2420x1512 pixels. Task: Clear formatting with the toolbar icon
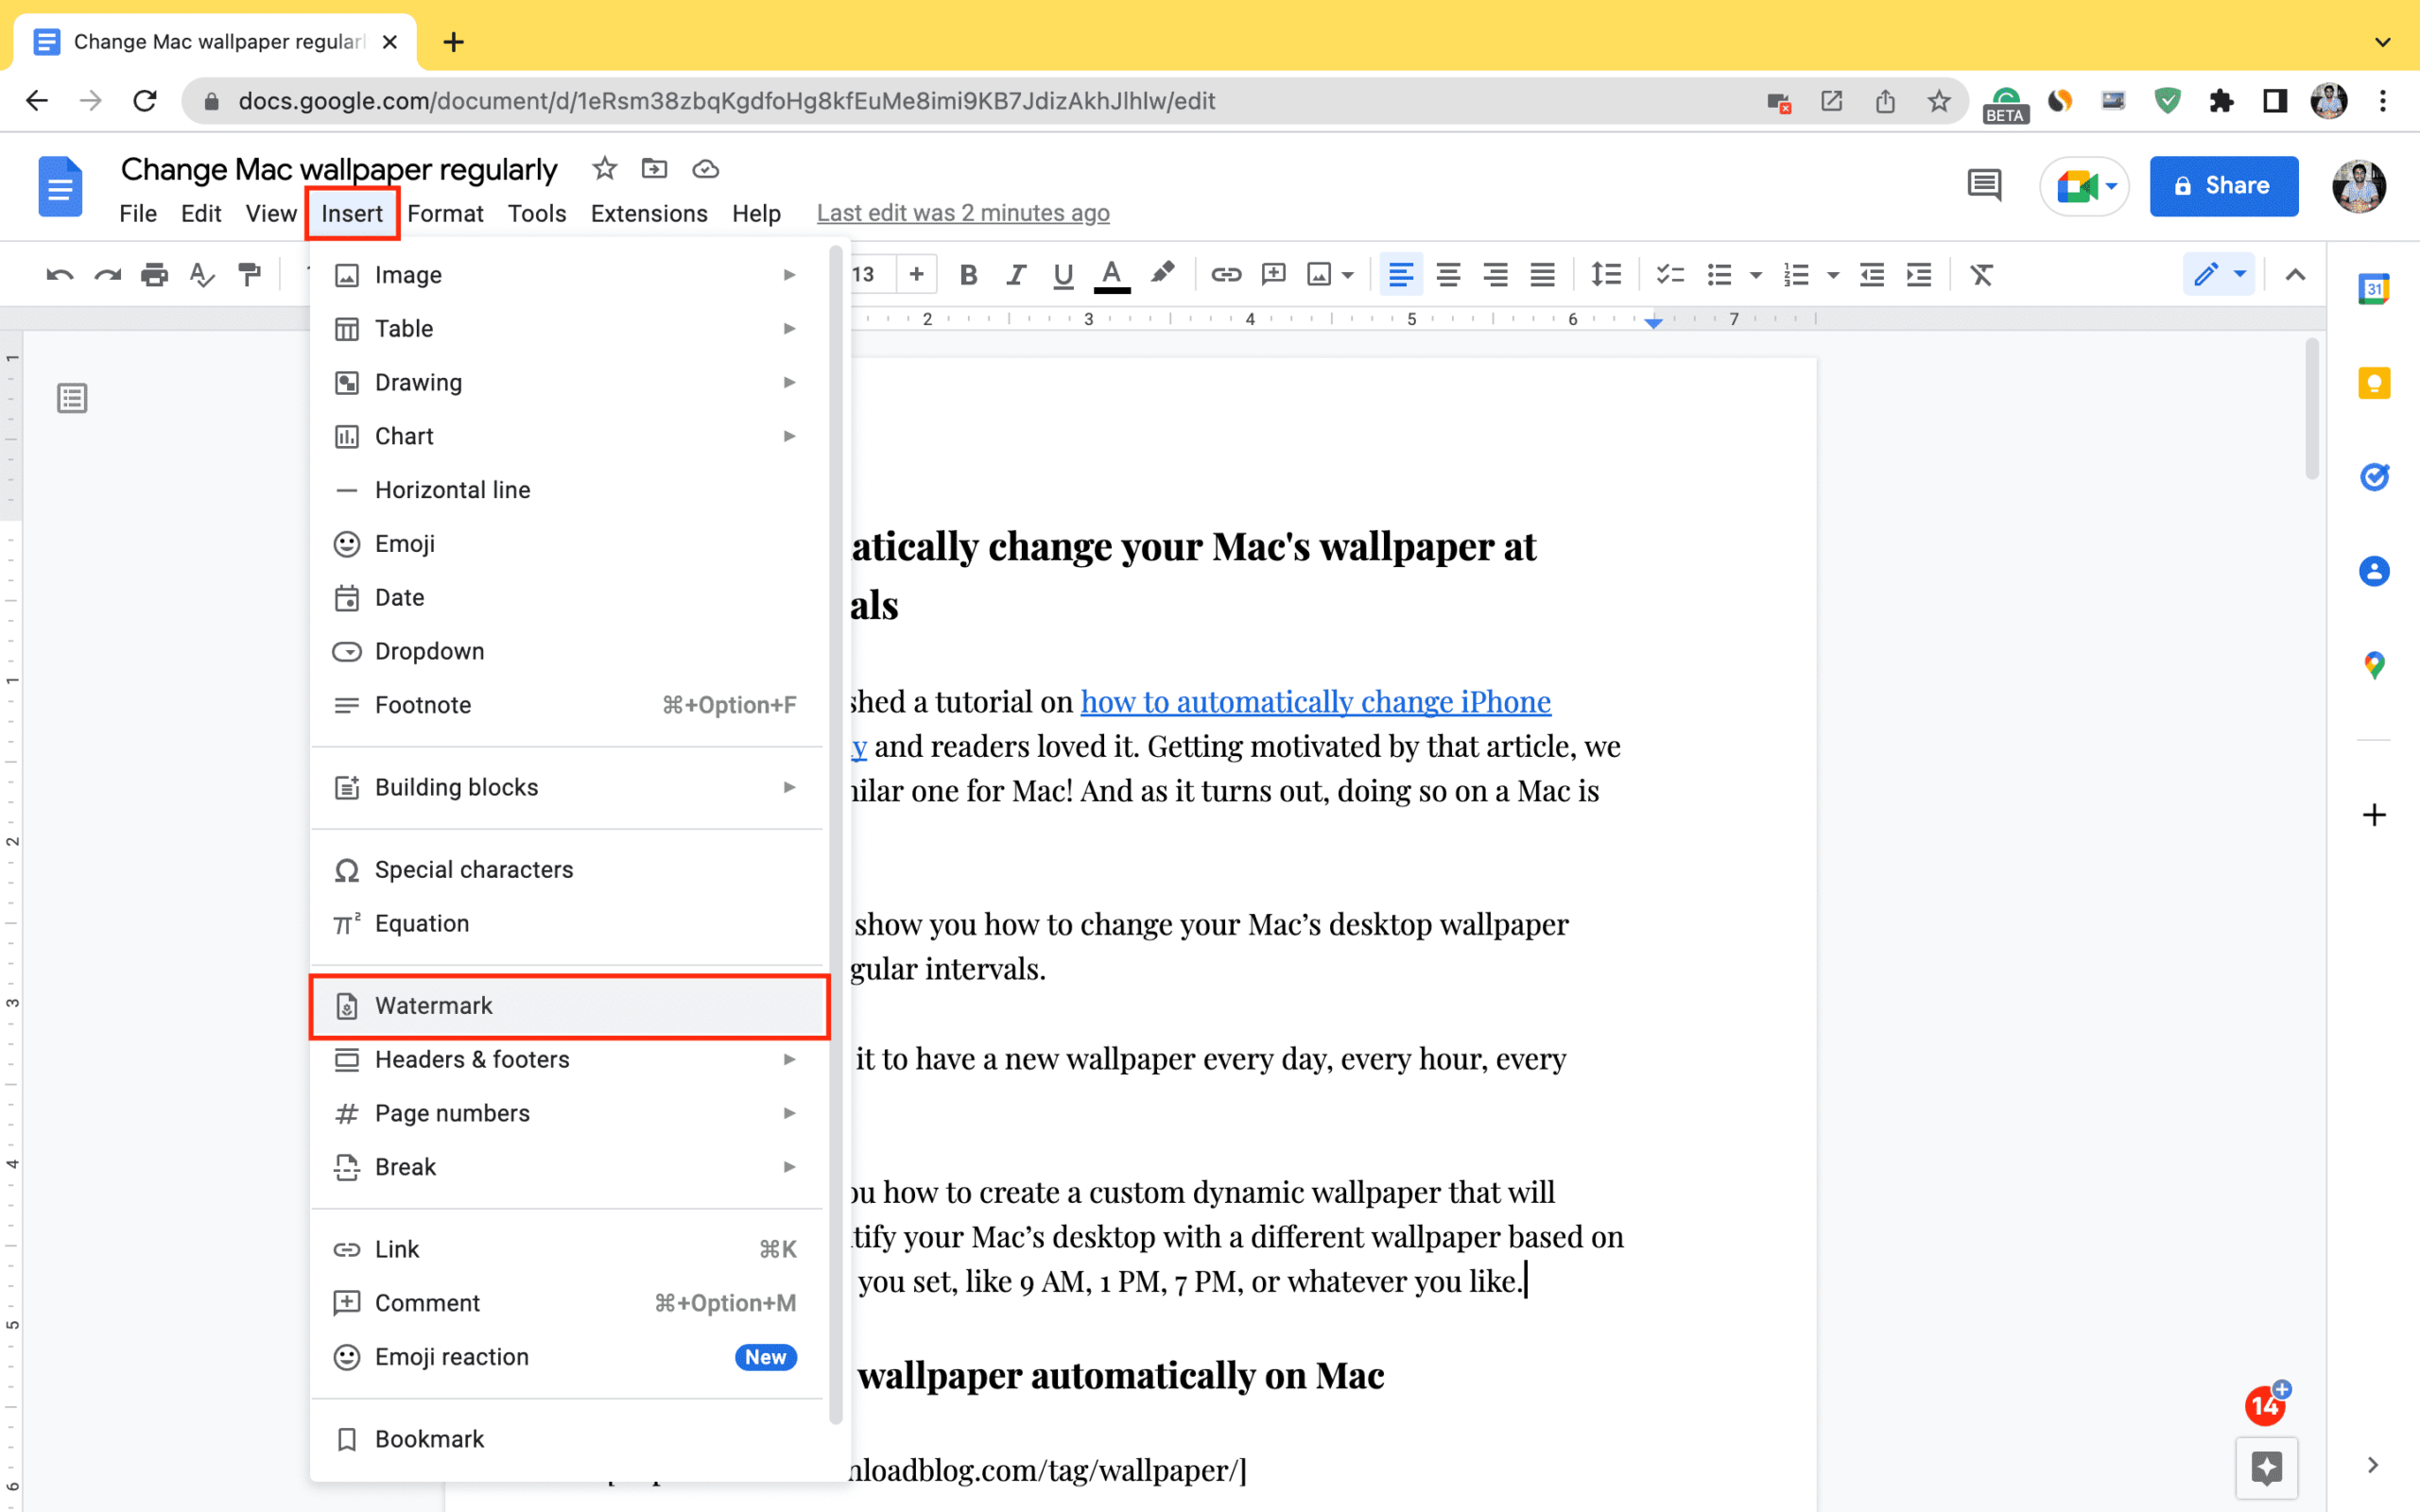tap(1982, 274)
